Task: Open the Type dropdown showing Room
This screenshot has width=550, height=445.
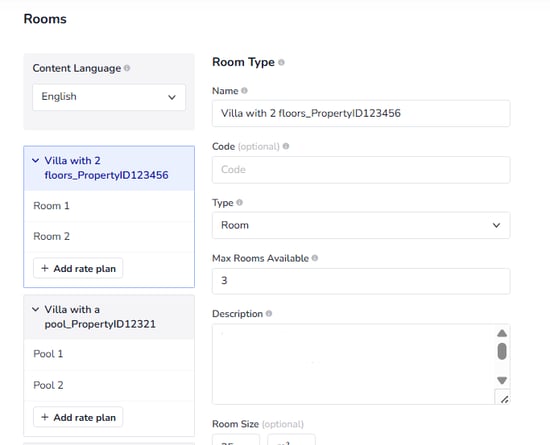Action: 361,225
